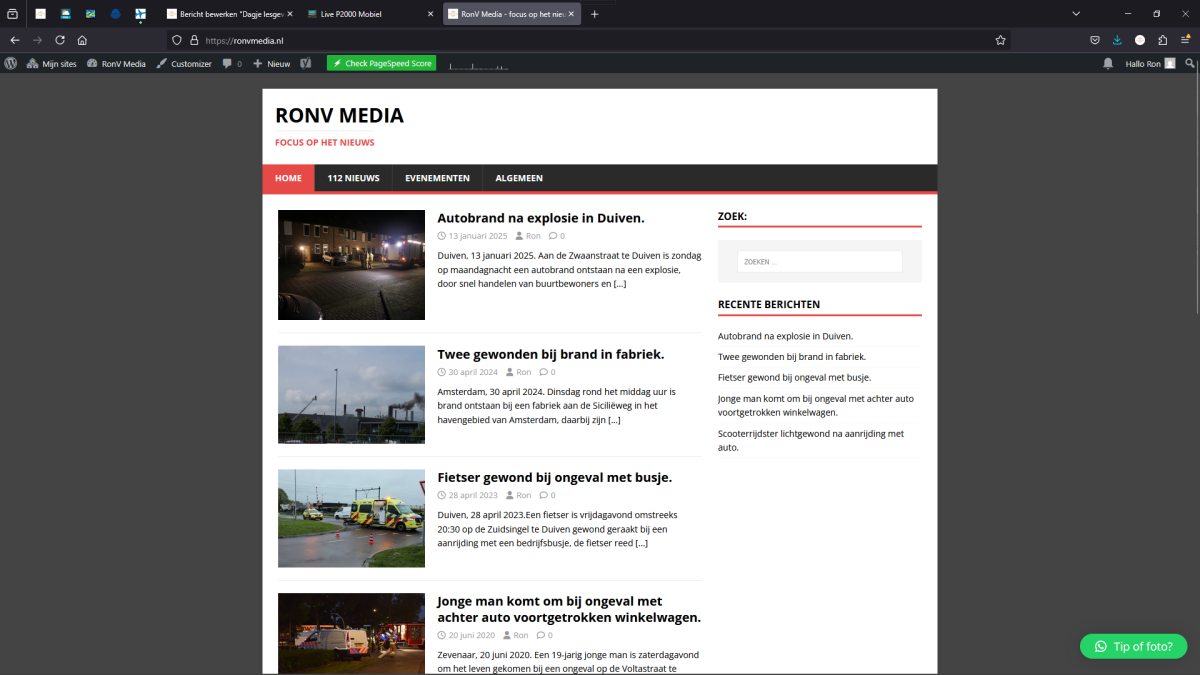Open 'Mijn sites' in the admin bar
1200x675 pixels.
pos(52,63)
